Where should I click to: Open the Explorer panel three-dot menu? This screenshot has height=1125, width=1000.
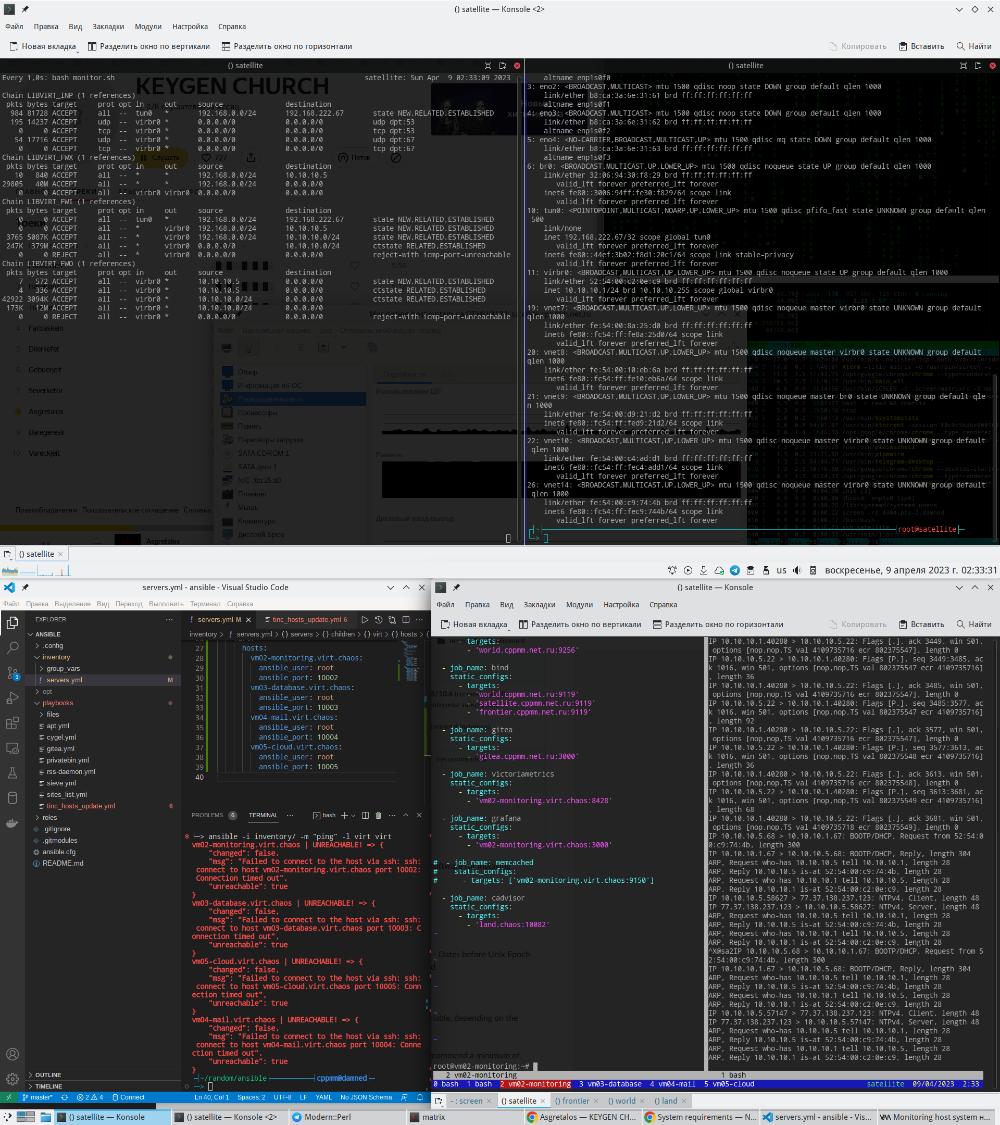point(169,619)
